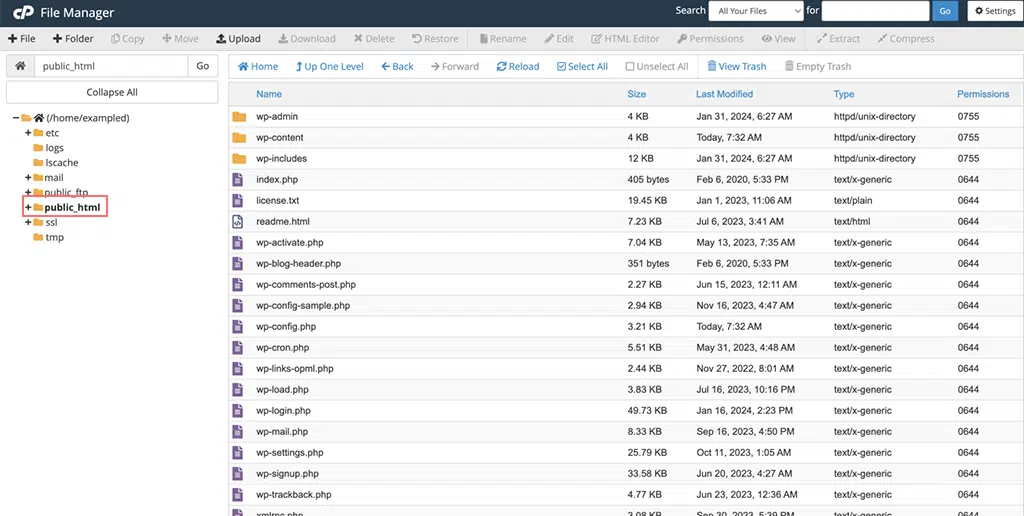Click the wp-login.php file icon

click(238, 410)
